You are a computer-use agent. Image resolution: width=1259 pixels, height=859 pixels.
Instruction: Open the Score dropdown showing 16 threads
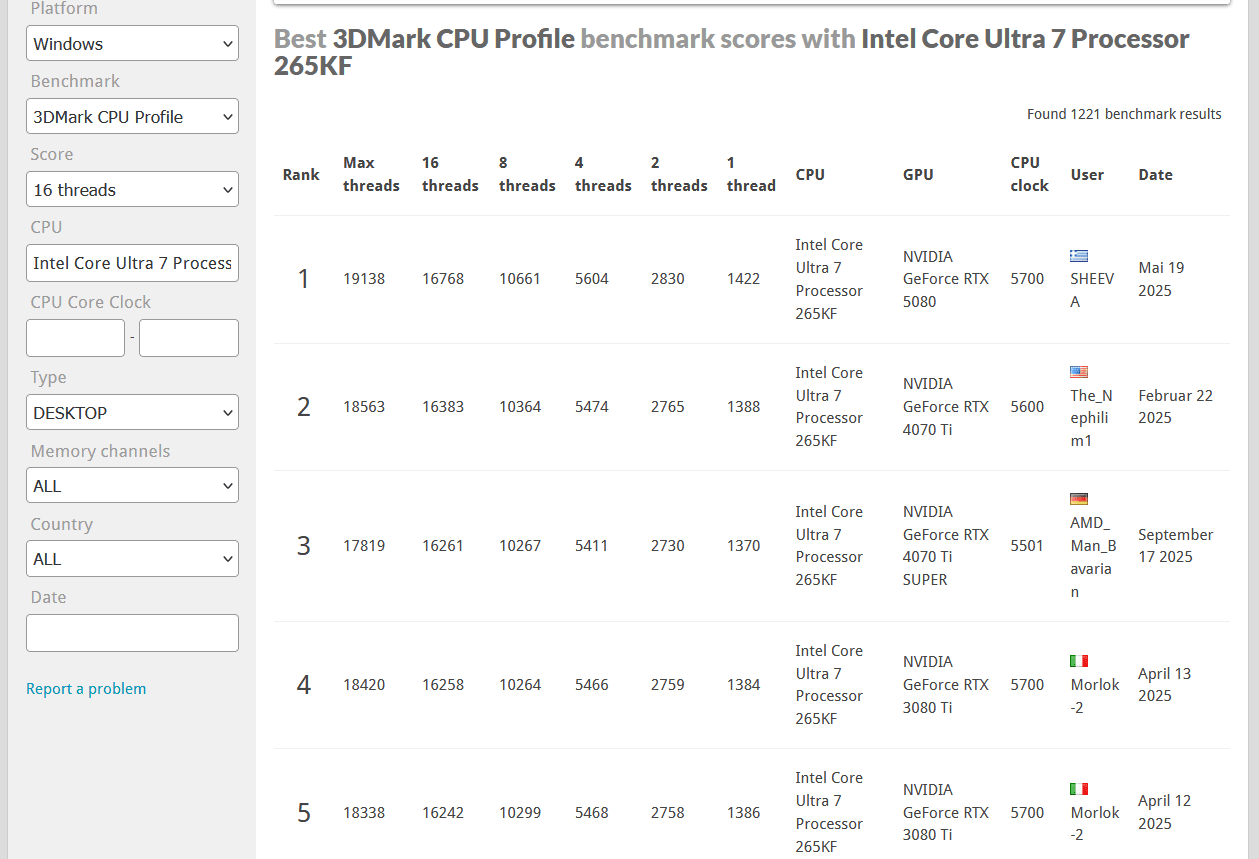pyautogui.click(x=132, y=190)
